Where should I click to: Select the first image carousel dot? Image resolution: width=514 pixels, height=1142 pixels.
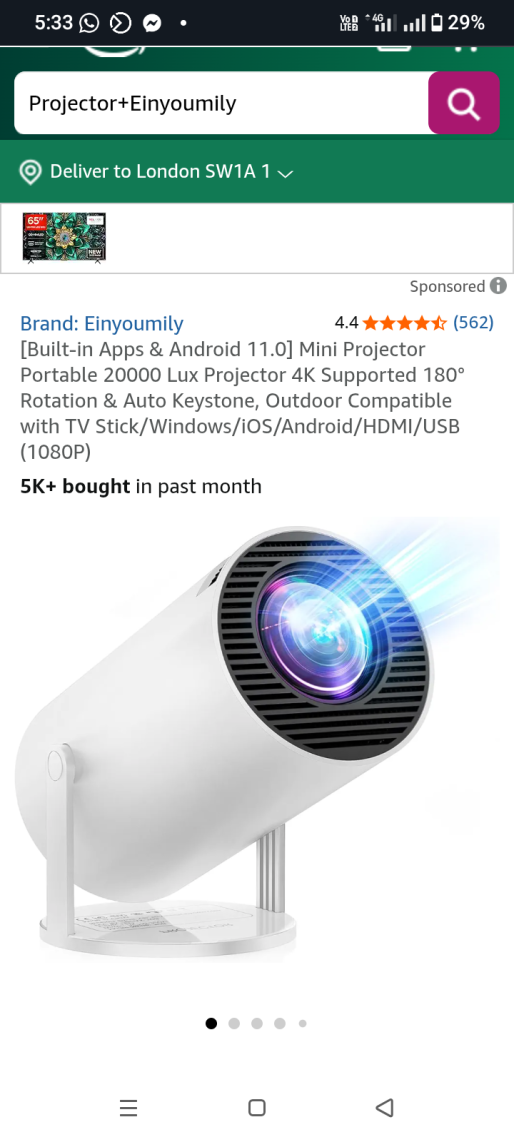[211, 1023]
